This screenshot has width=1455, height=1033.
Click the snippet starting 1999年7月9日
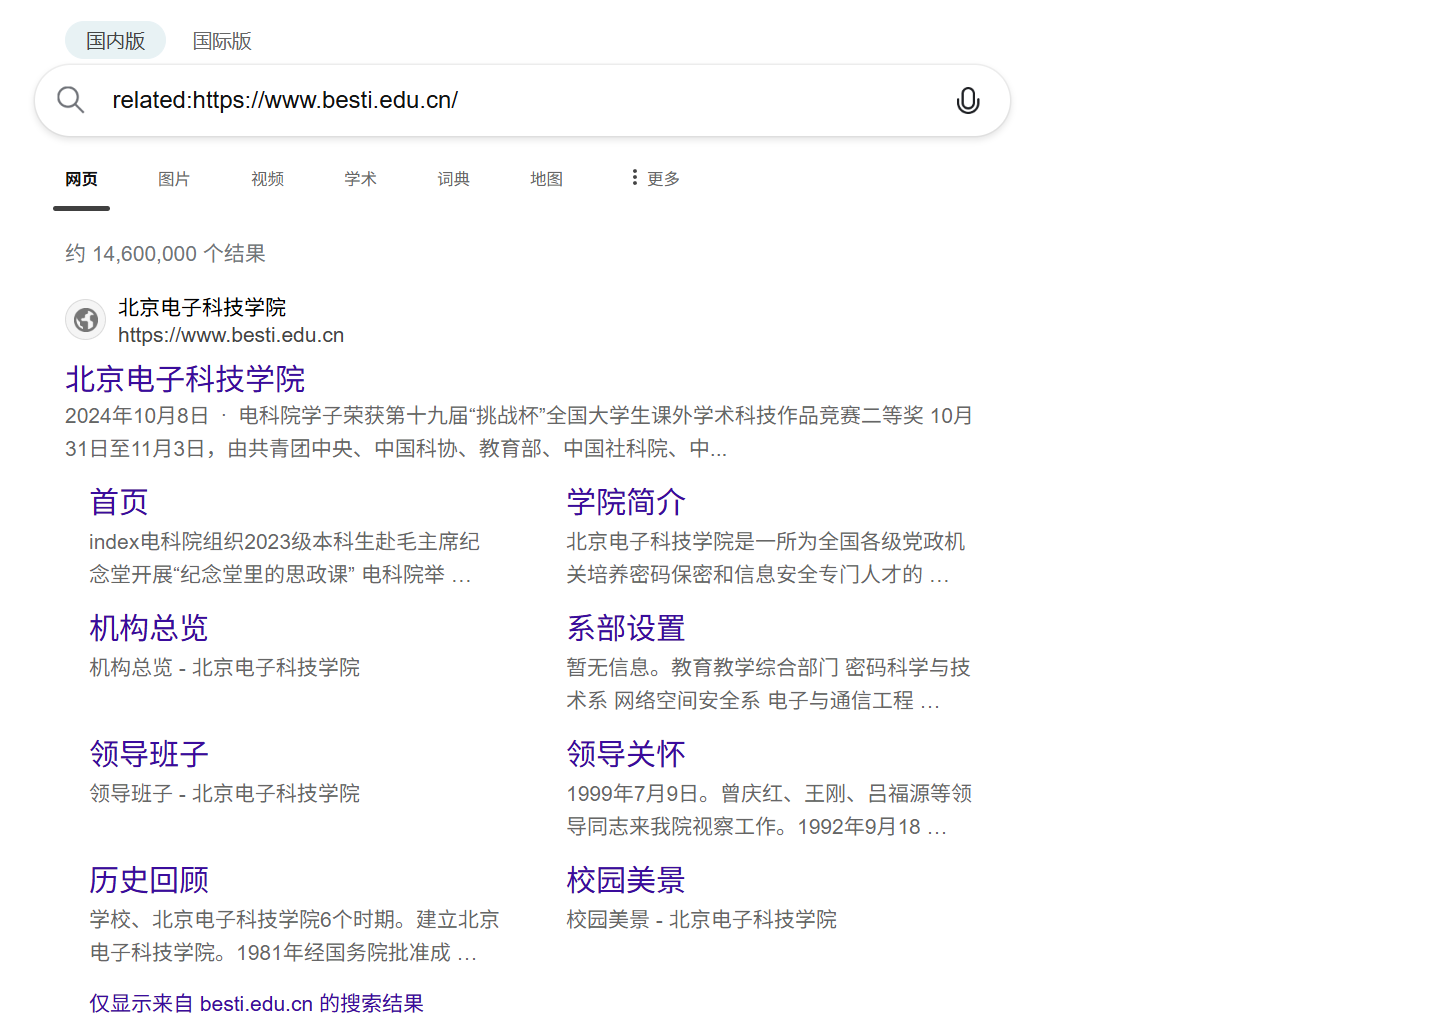769,810
